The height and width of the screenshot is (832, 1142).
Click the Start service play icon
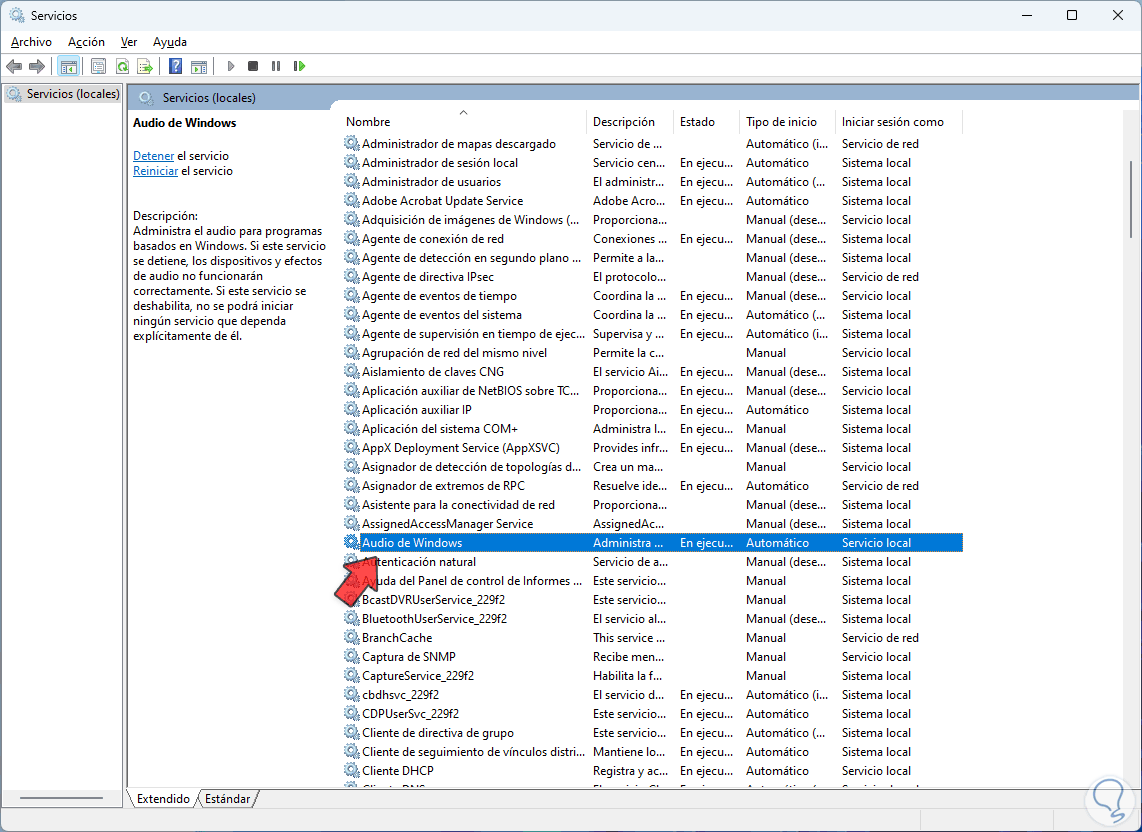(x=231, y=66)
